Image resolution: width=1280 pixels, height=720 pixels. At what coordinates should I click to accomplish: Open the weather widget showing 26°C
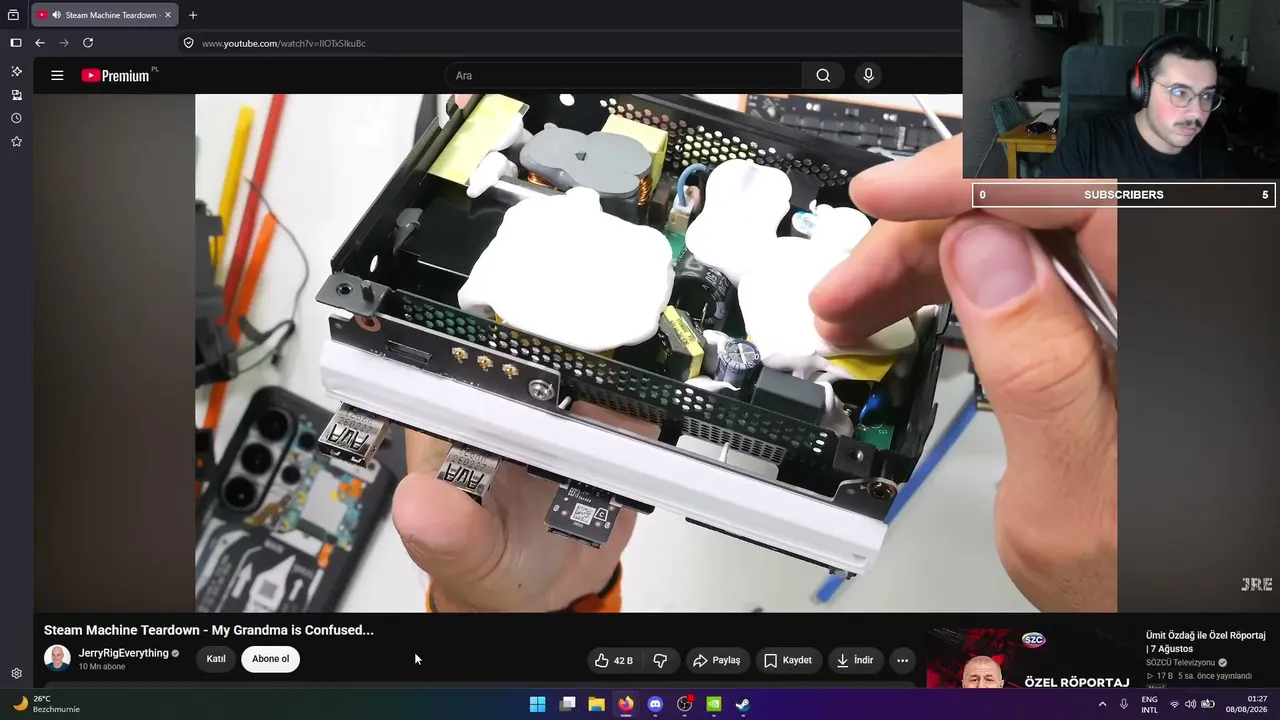47,704
